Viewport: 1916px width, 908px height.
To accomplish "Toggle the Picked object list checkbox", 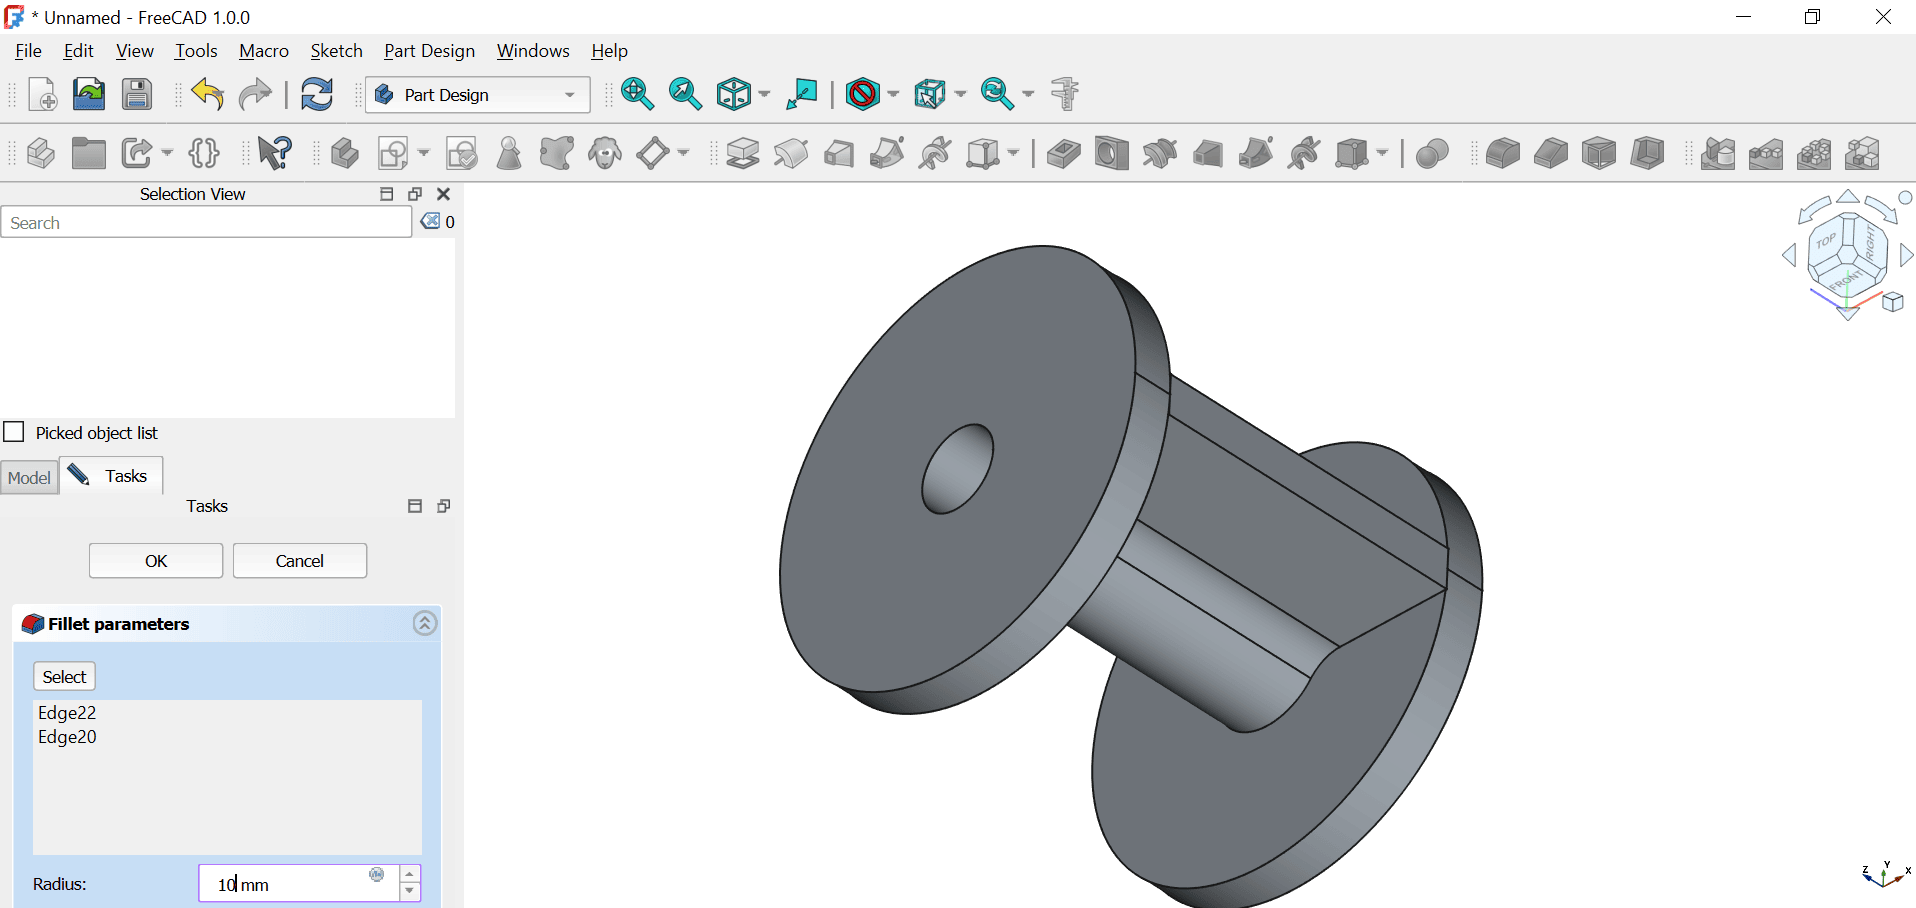I will point(14,432).
